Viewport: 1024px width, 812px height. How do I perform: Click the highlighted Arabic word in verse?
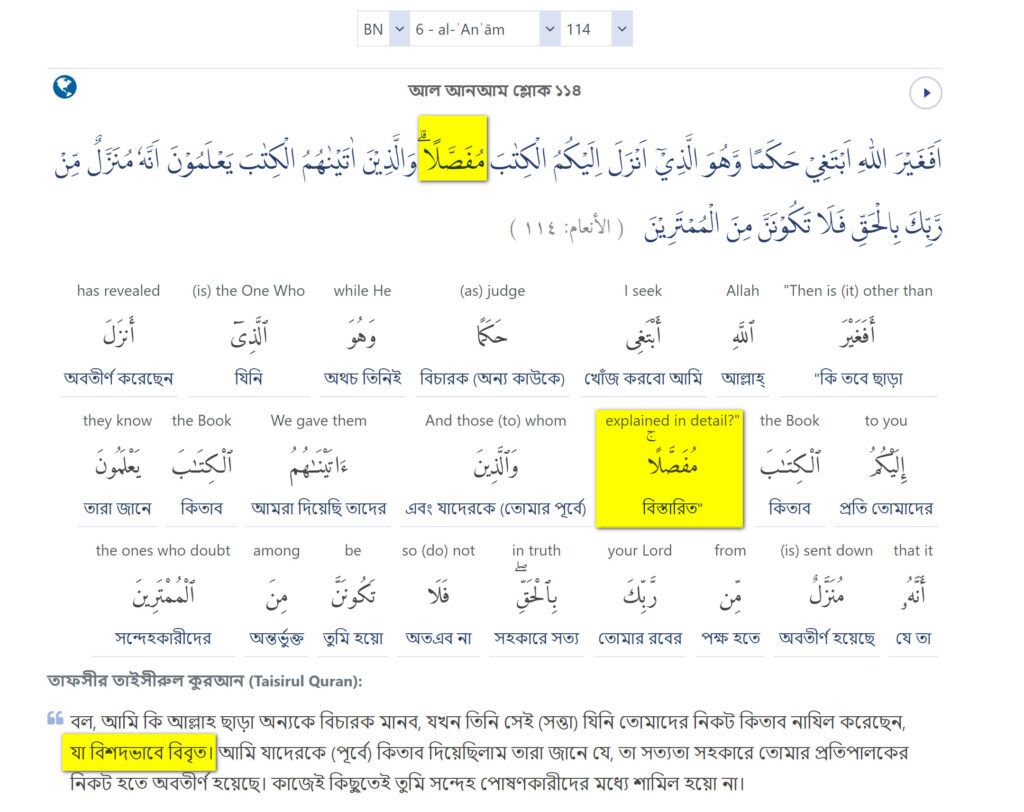point(452,150)
